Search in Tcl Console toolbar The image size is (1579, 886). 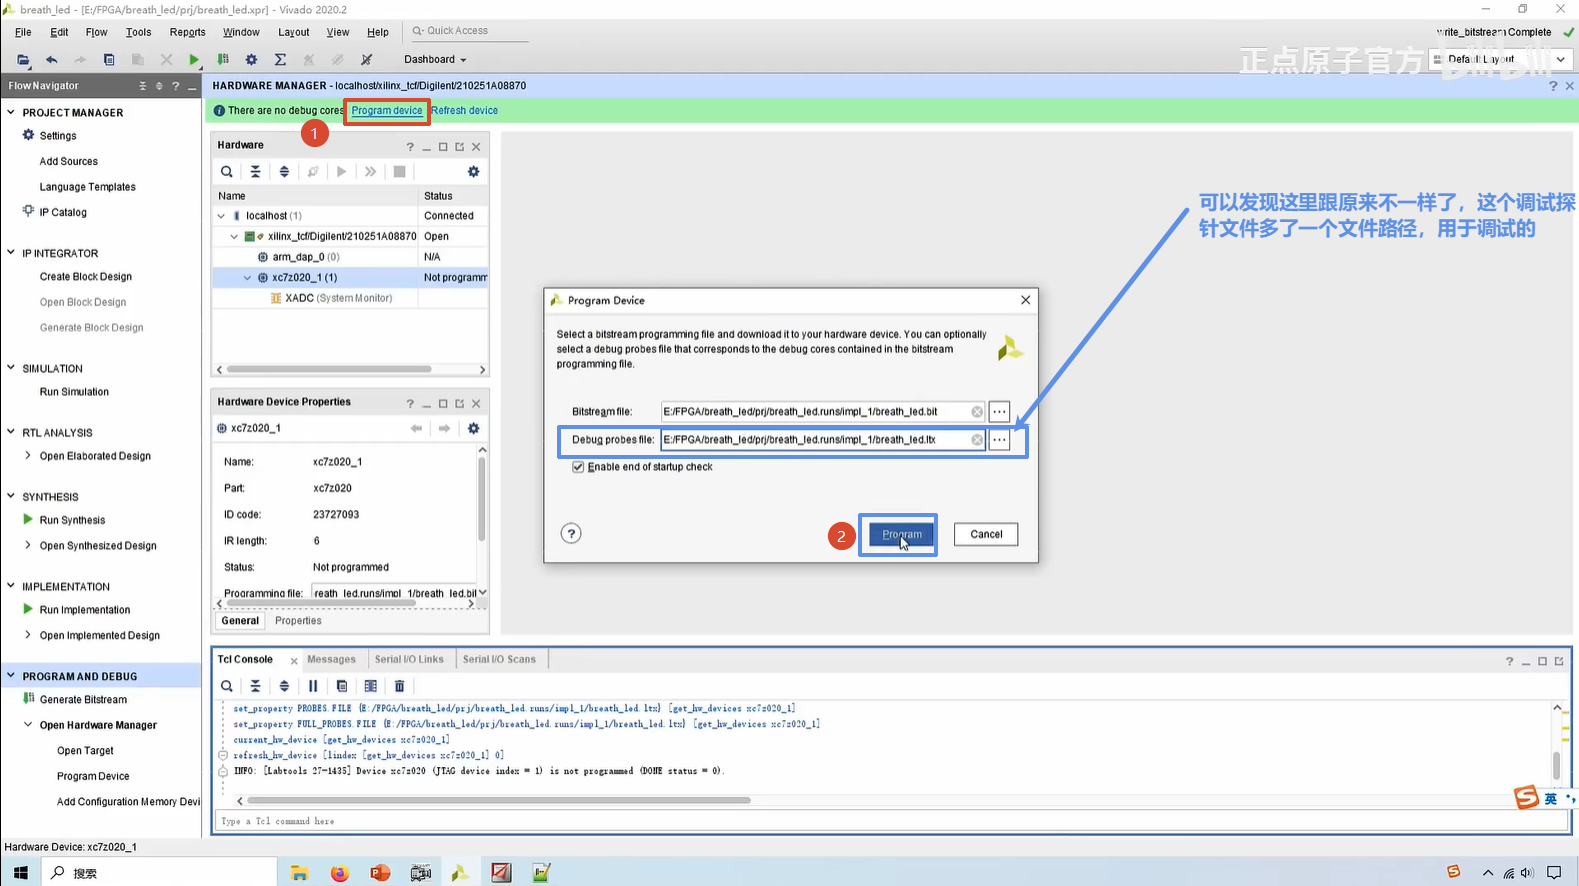[x=227, y=686]
